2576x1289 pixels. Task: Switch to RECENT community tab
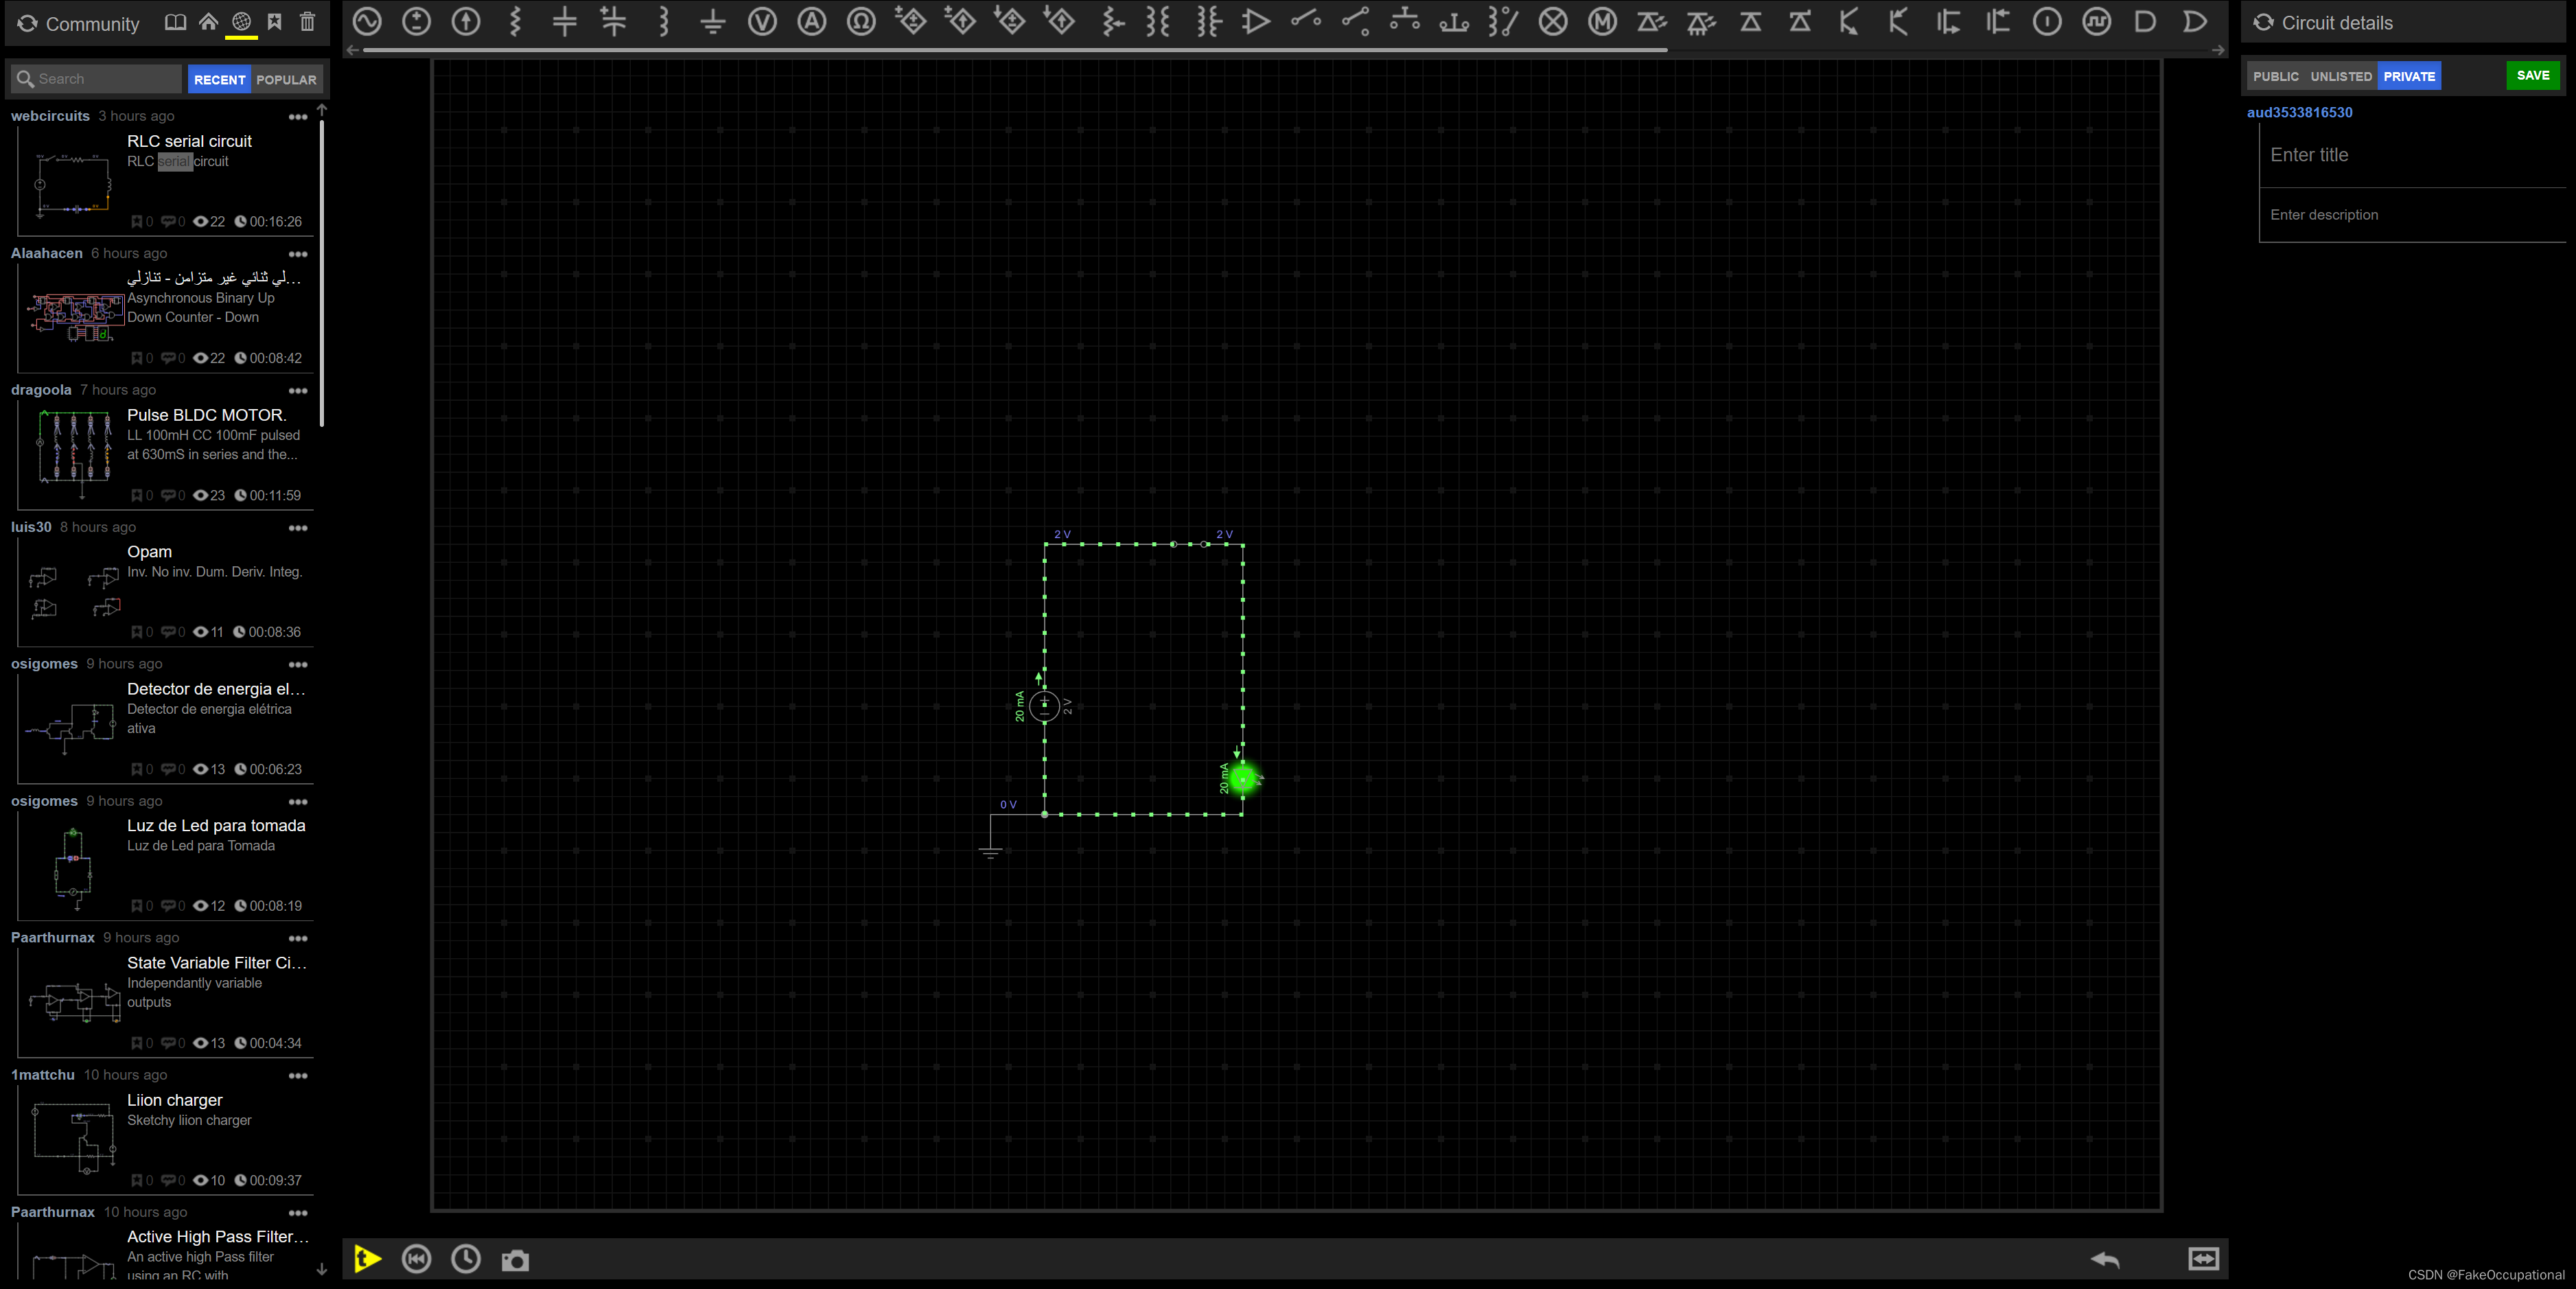coord(219,79)
